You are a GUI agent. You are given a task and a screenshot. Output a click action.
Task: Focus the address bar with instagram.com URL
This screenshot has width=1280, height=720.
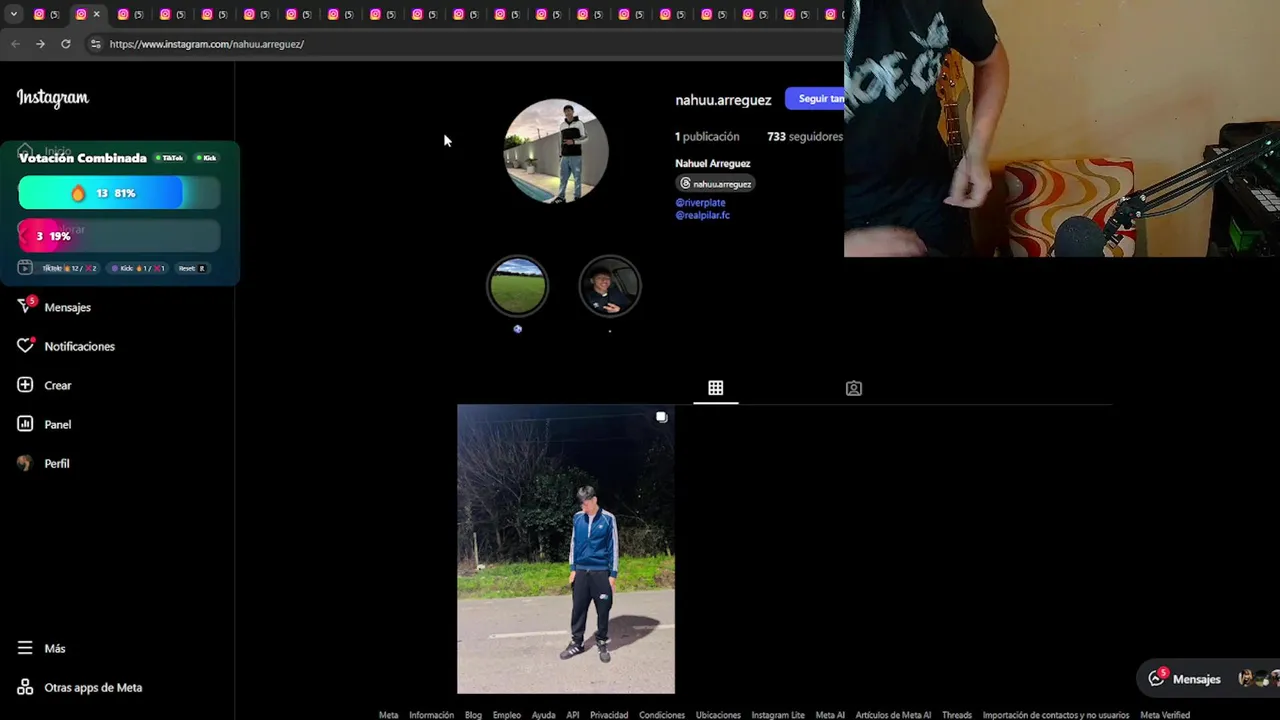click(x=206, y=44)
